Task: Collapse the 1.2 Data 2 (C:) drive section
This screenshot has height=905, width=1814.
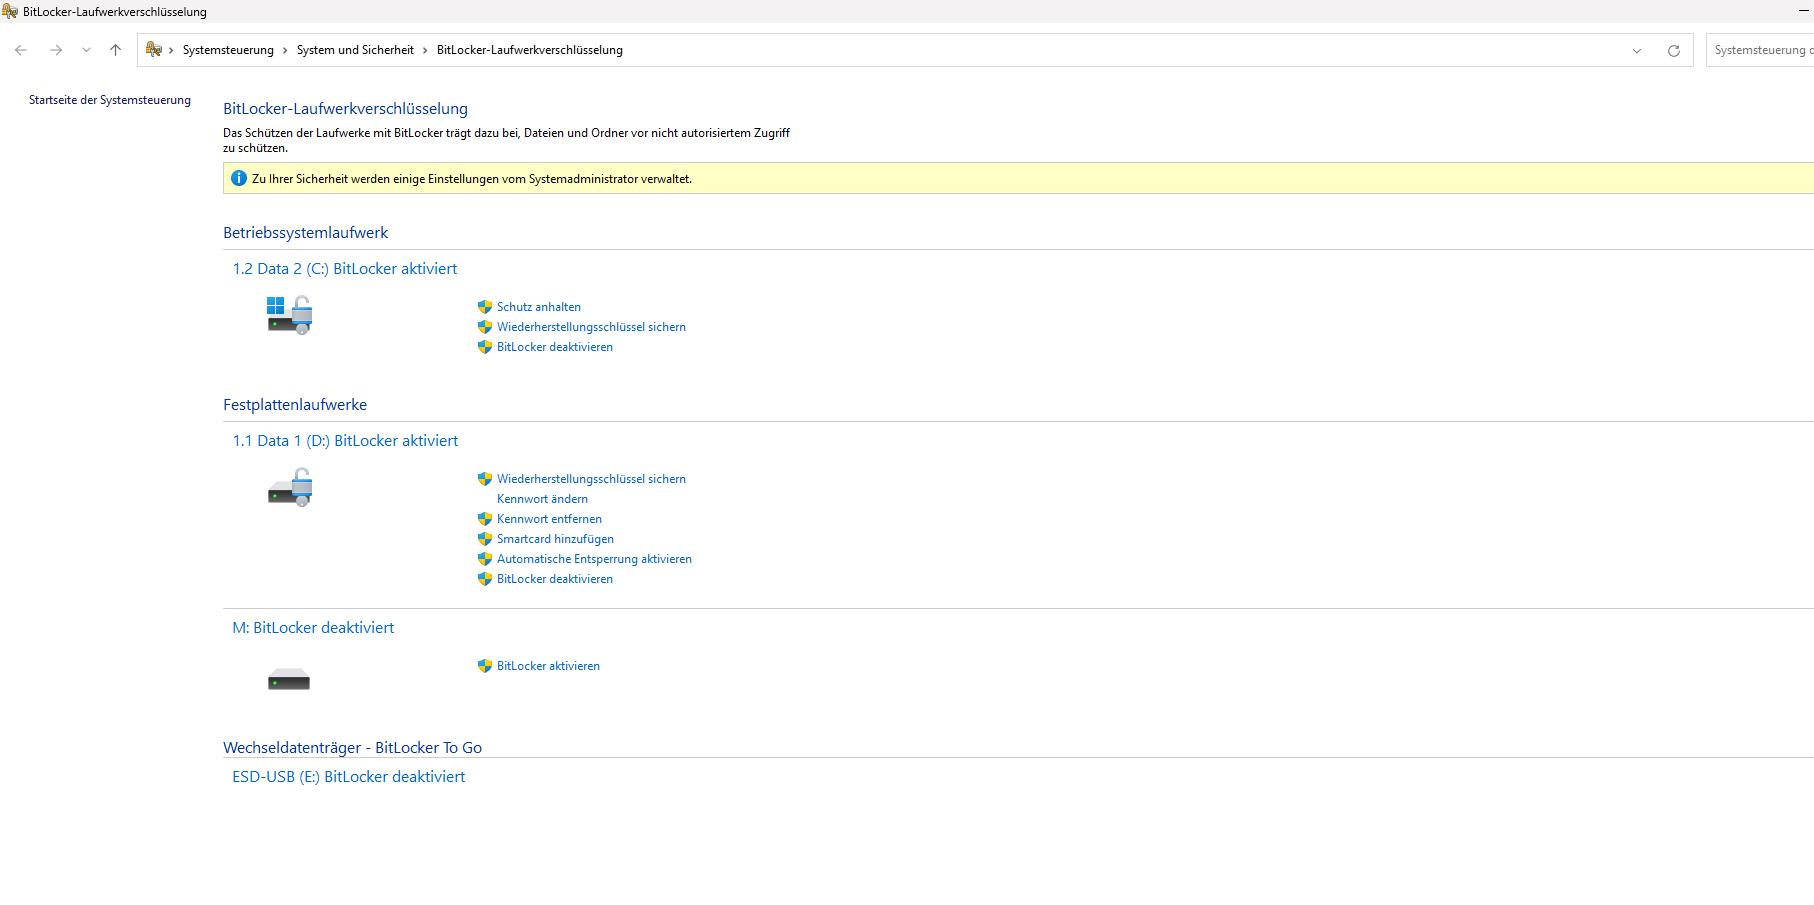Action: tap(345, 269)
